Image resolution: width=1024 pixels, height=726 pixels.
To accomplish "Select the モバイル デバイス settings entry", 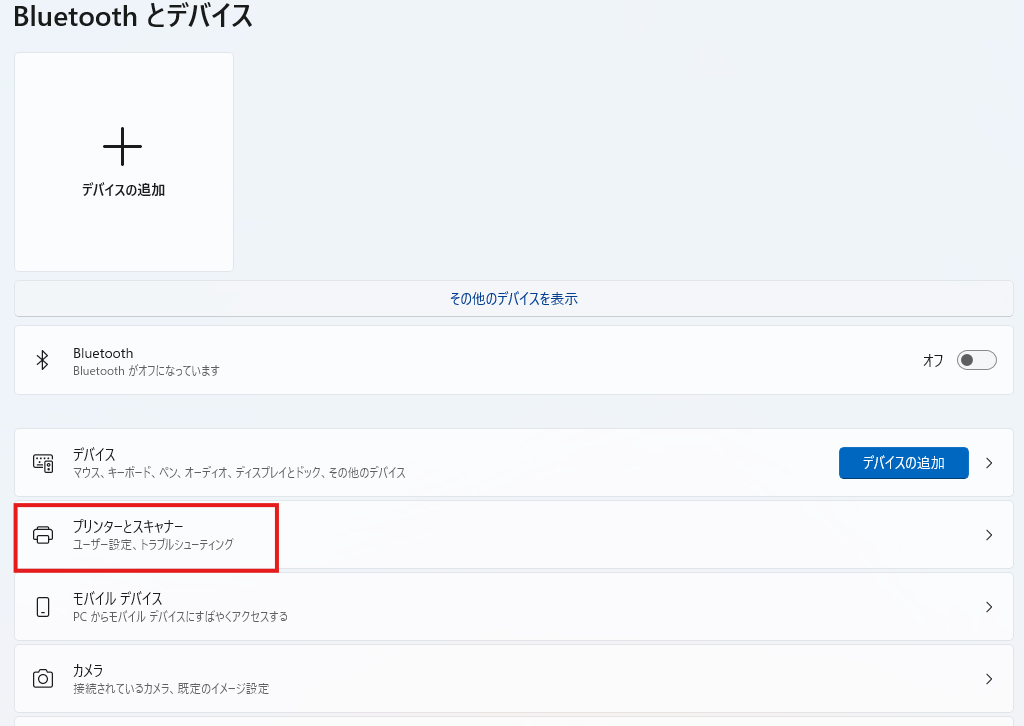I will pyautogui.click(x=118, y=598).
